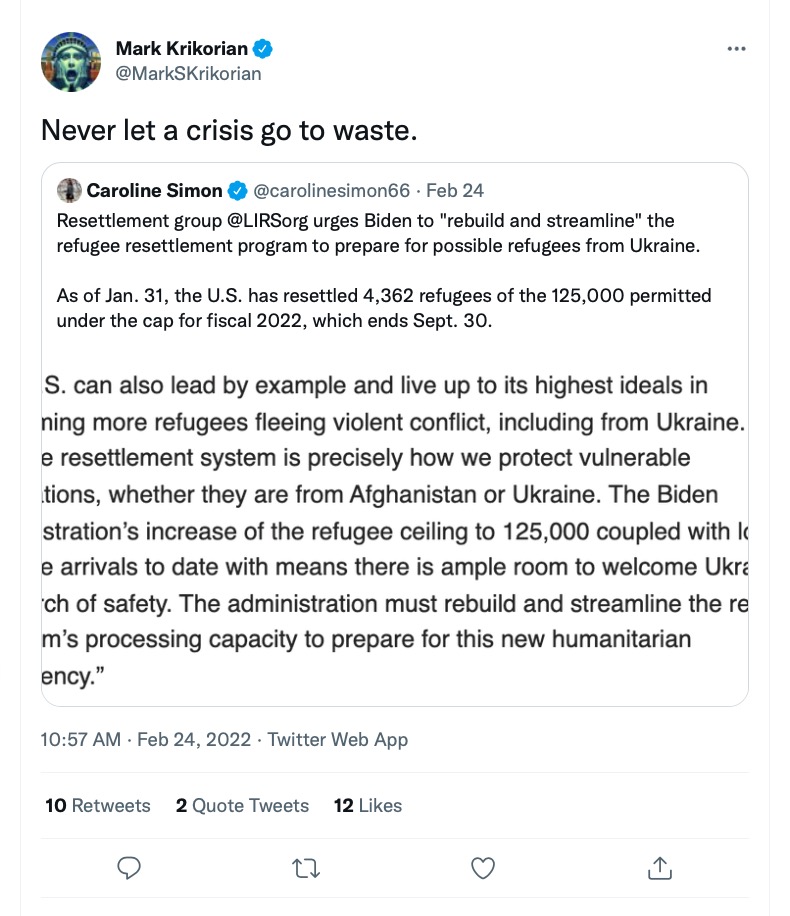Click Caroline Simon's small avatar
Viewport: 790px width, 916px height.
coord(69,190)
